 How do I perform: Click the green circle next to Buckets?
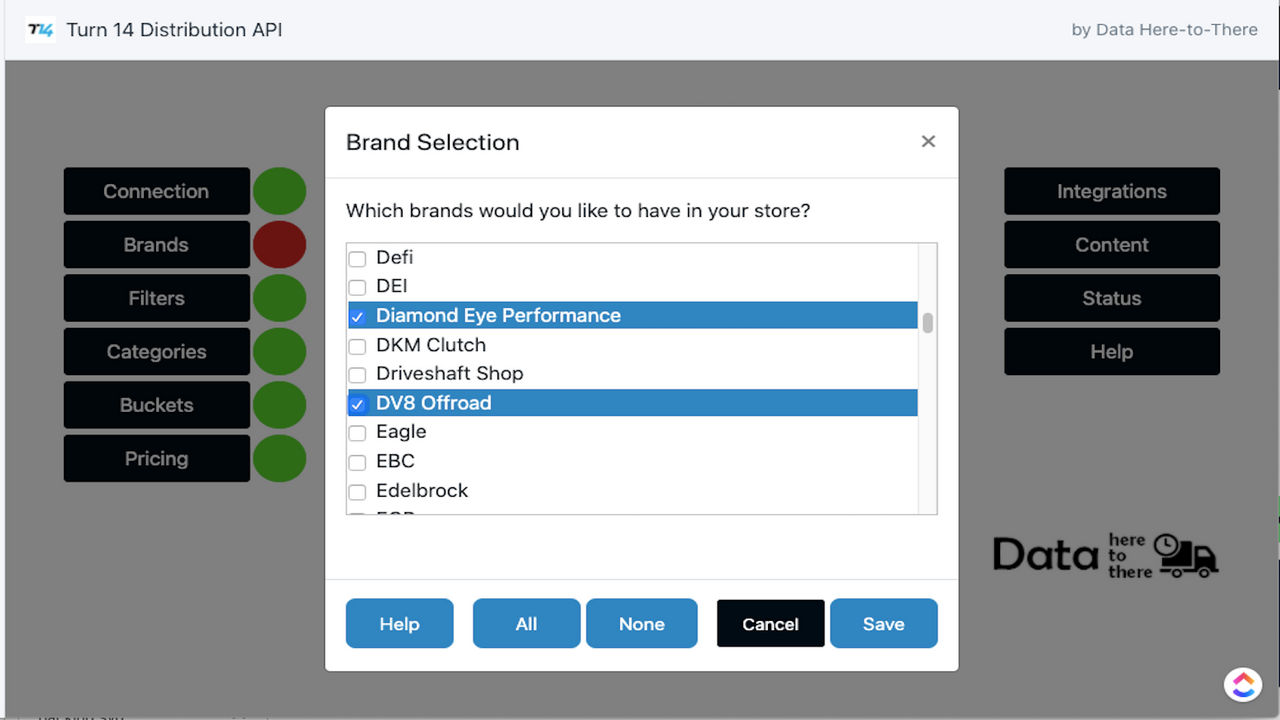click(x=279, y=404)
